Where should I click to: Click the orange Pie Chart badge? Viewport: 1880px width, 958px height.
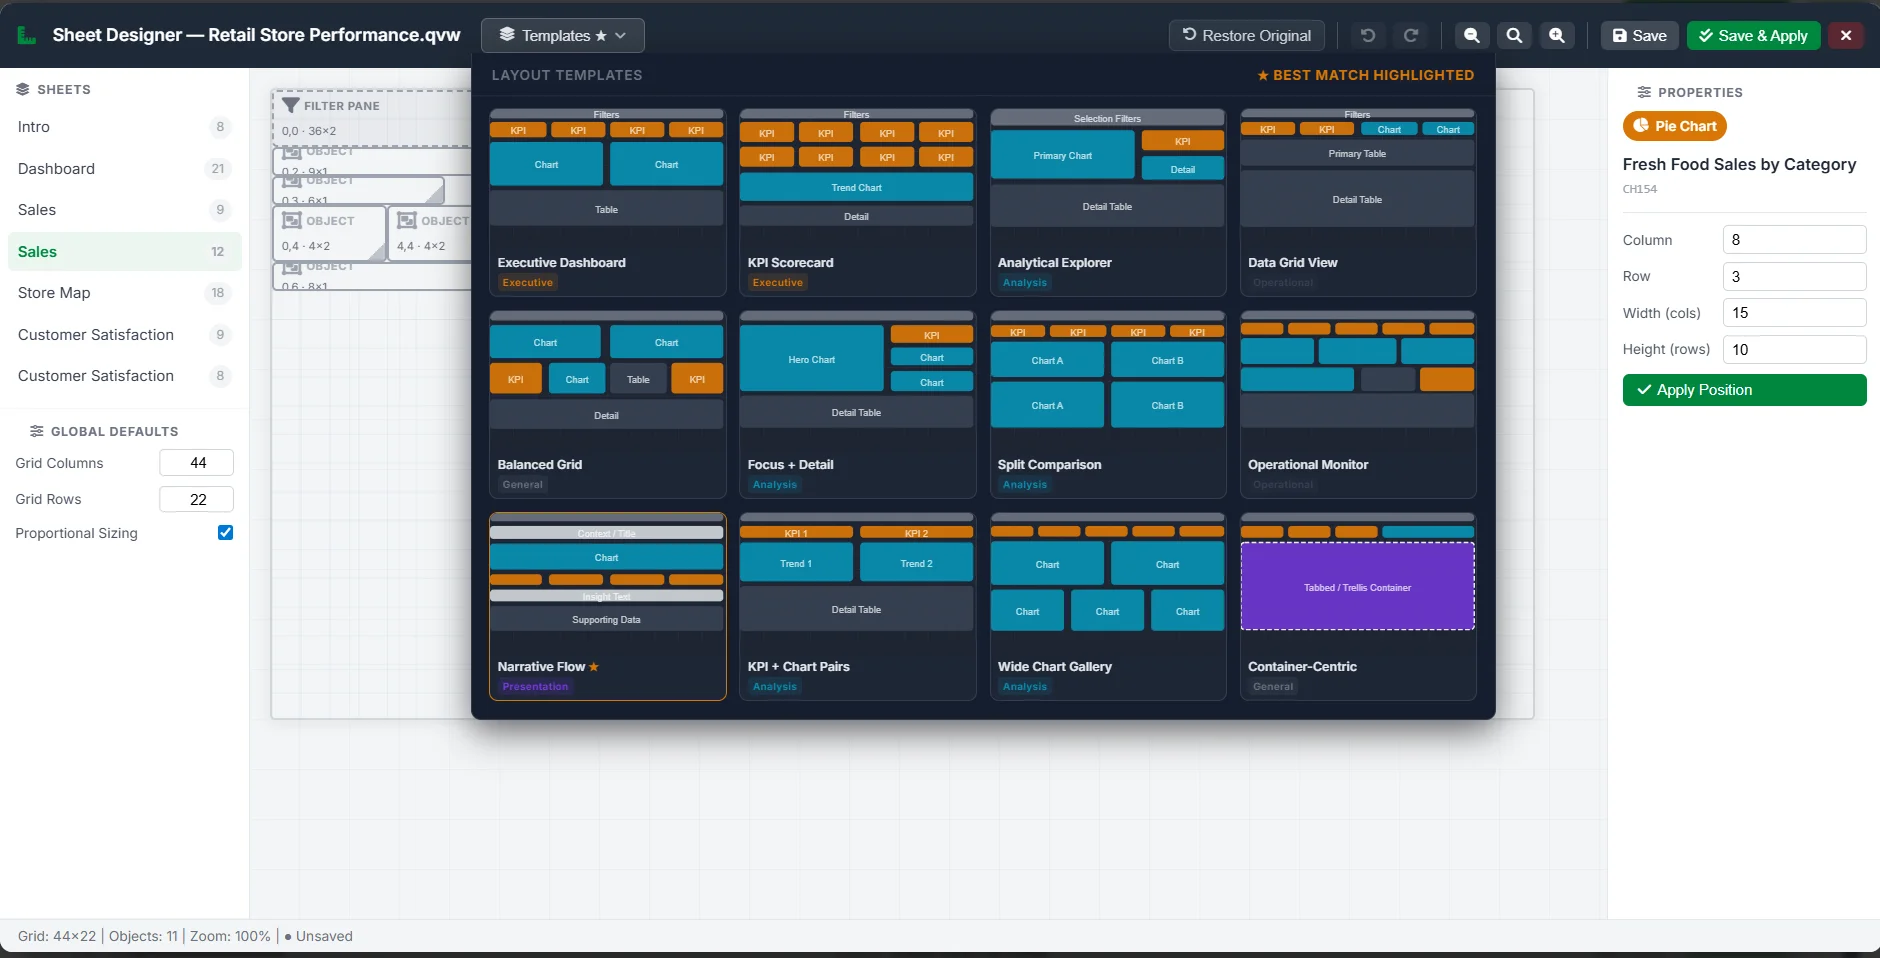(1674, 126)
